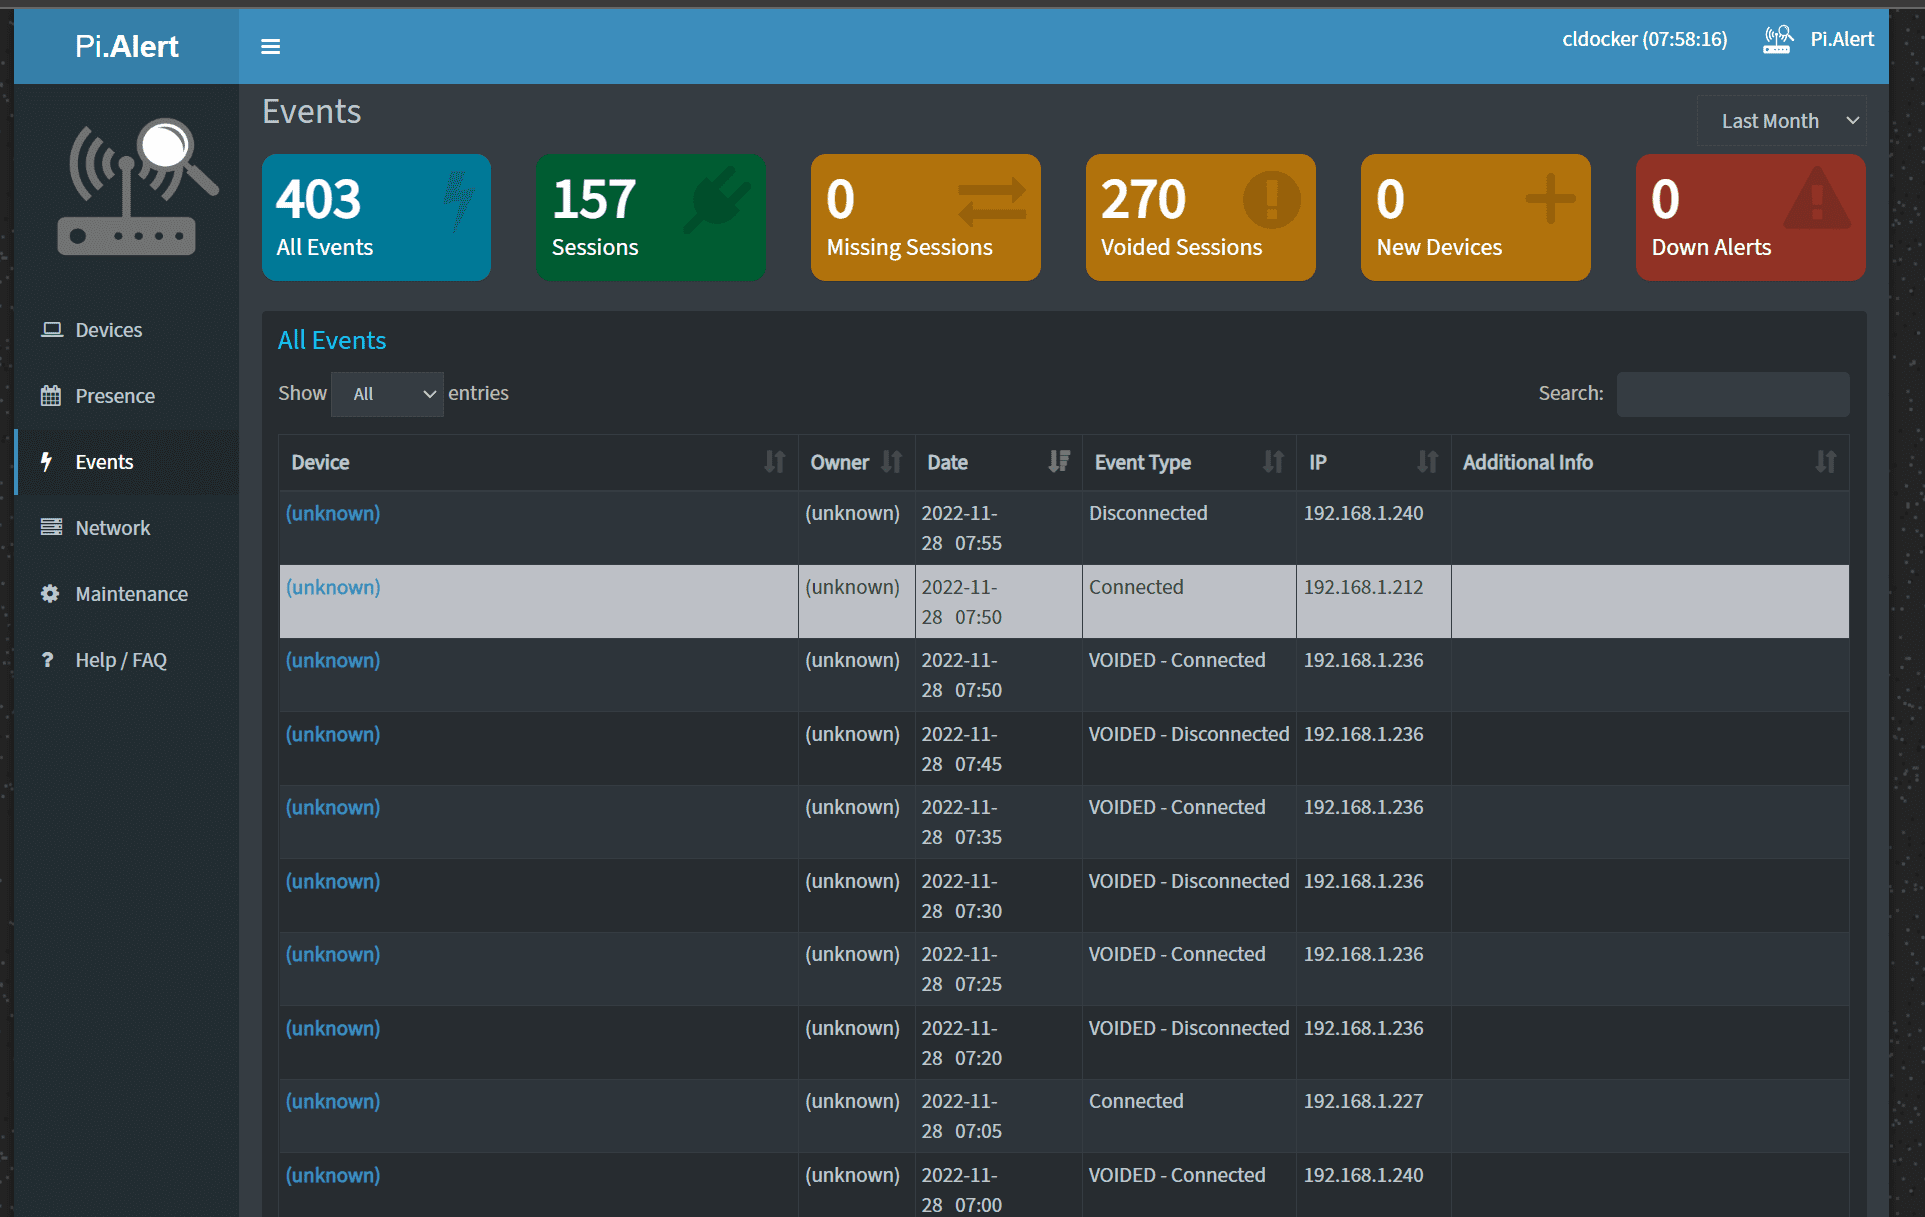1925x1217 pixels.
Task: Open the Show entries count dropdown
Action: click(388, 394)
